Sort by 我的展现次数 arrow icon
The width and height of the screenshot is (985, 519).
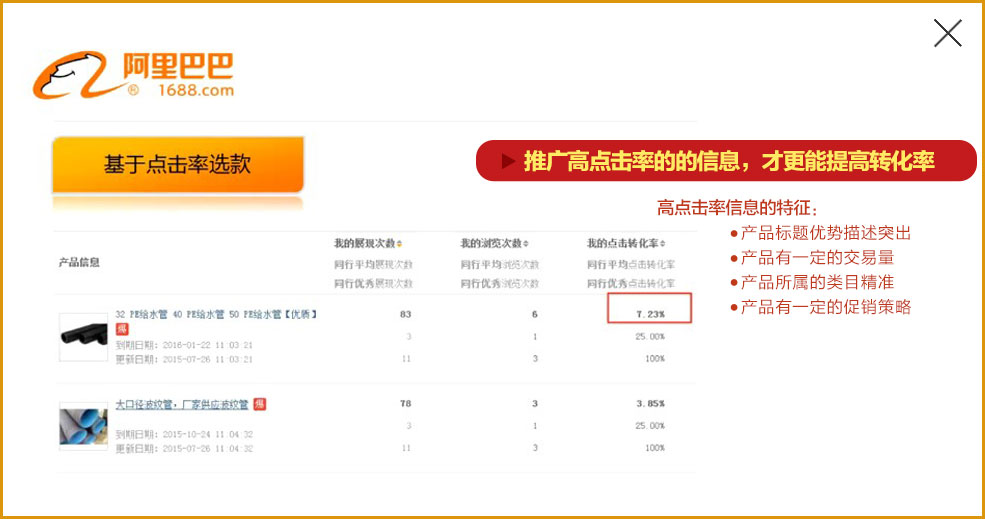[400, 244]
